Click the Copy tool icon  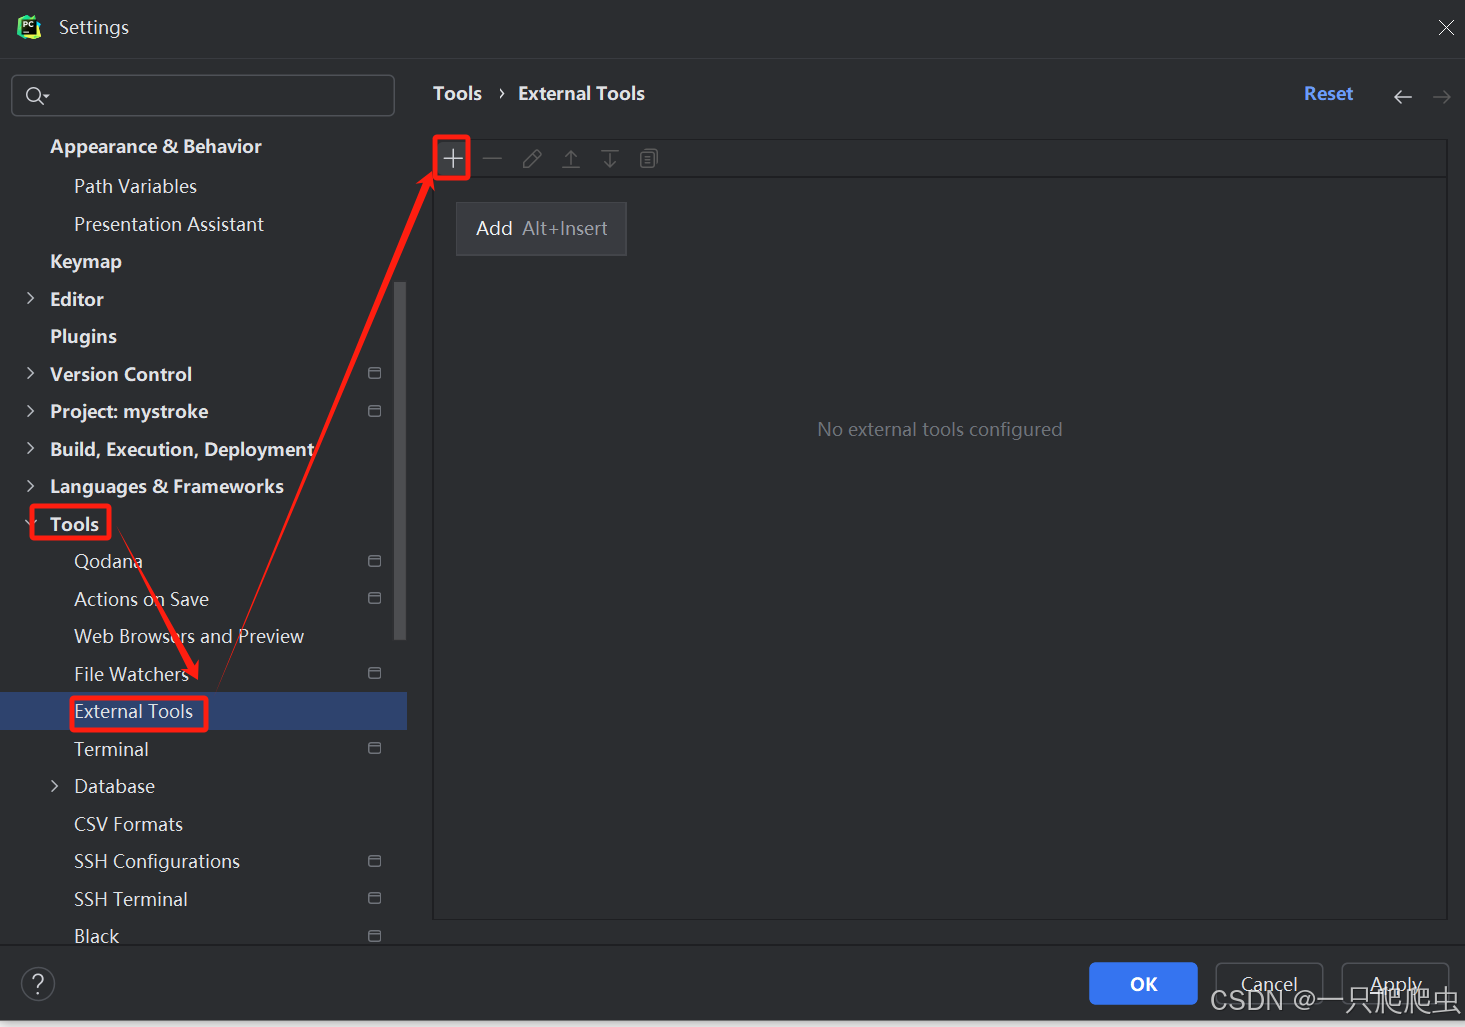pyautogui.click(x=649, y=158)
